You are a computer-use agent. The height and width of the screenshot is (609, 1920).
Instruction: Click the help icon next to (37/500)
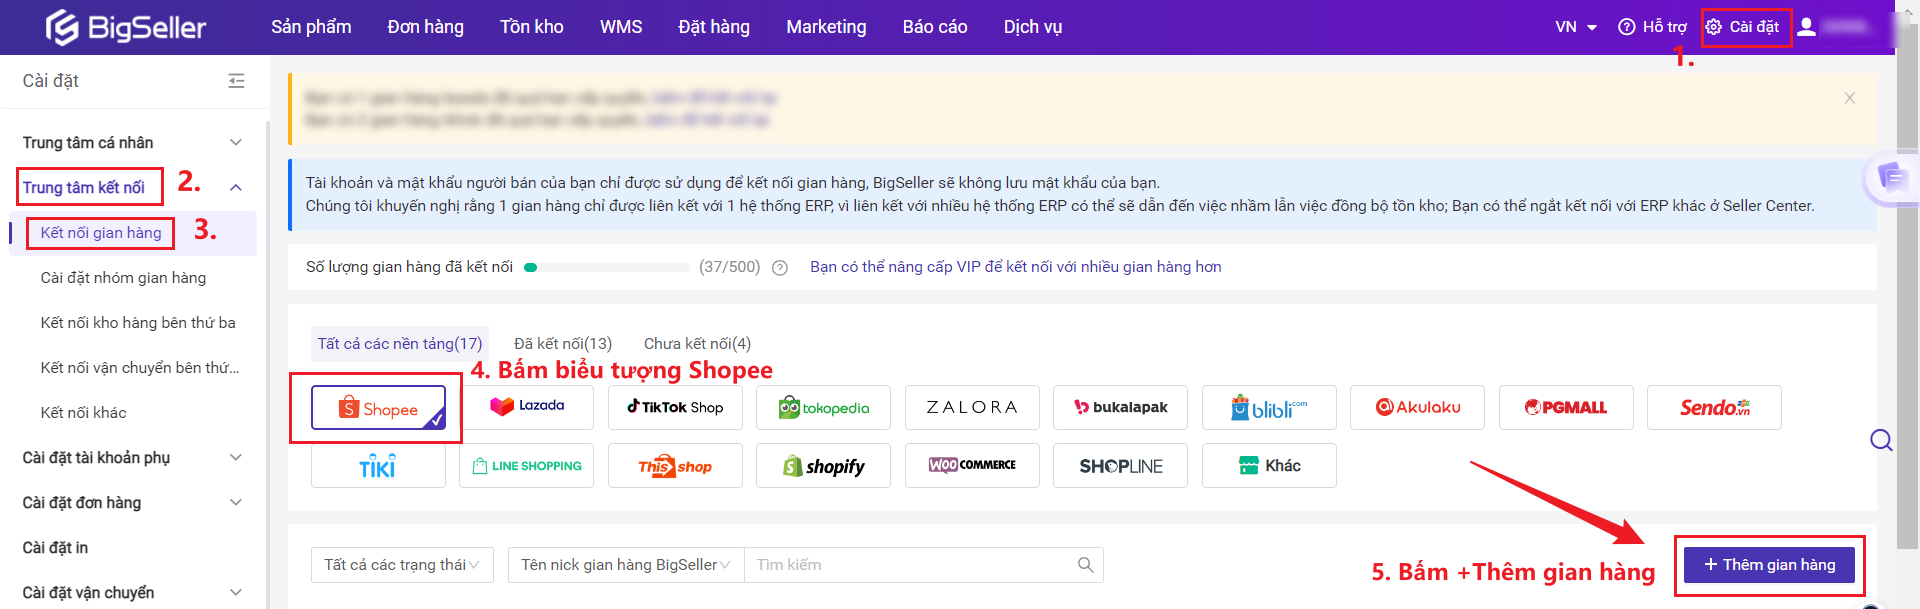[x=780, y=268]
